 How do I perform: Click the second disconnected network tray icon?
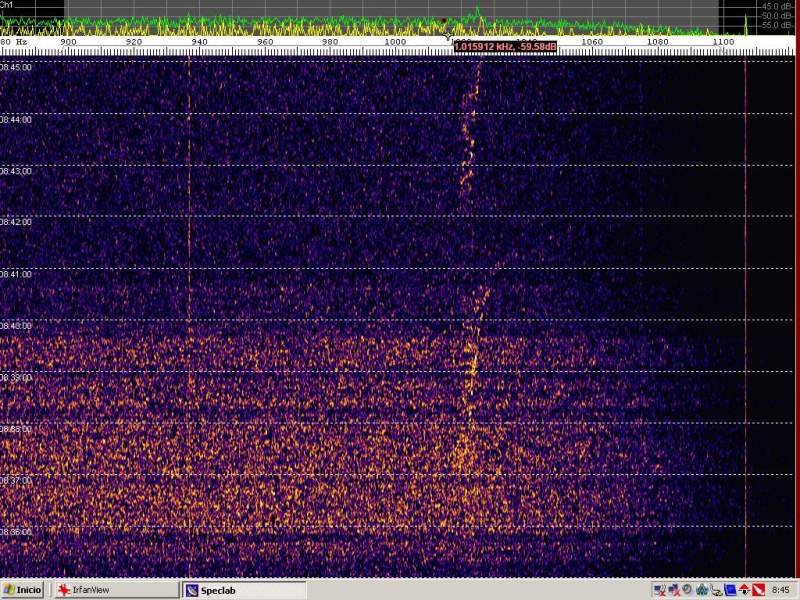point(674,590)
